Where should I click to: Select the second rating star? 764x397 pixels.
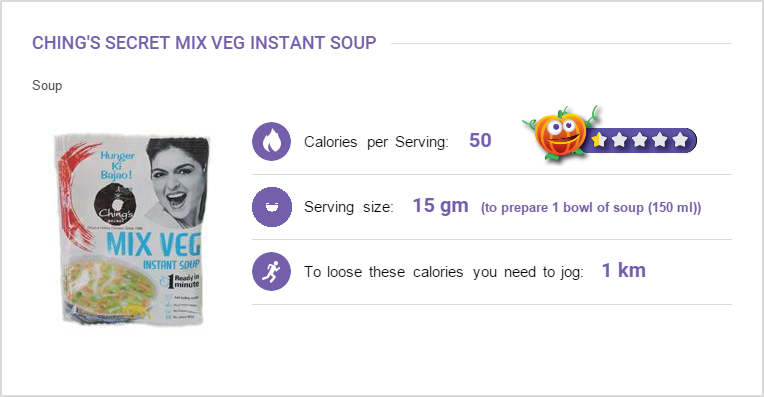pyautogui.click(x=619, y=140)
